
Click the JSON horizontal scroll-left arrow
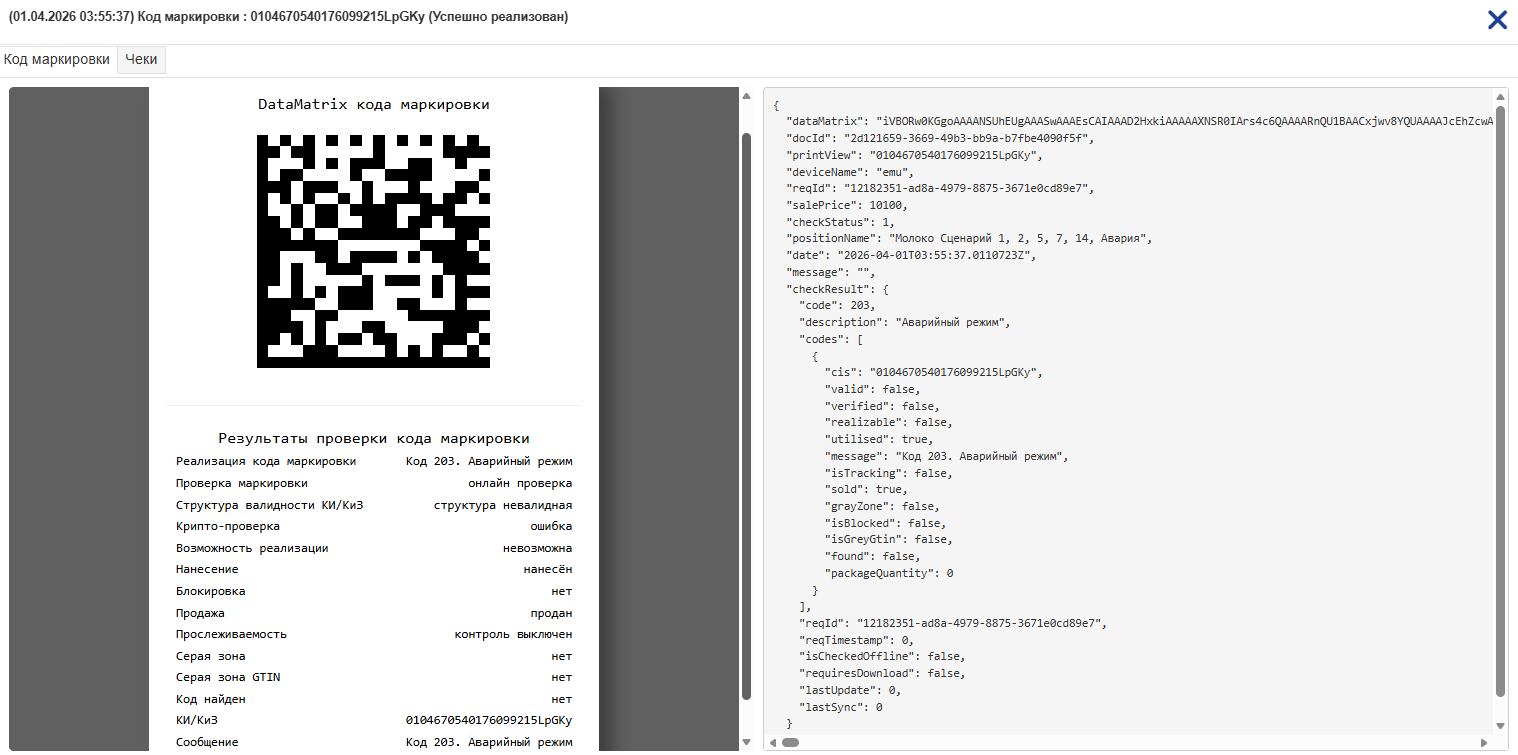[774, 742]
